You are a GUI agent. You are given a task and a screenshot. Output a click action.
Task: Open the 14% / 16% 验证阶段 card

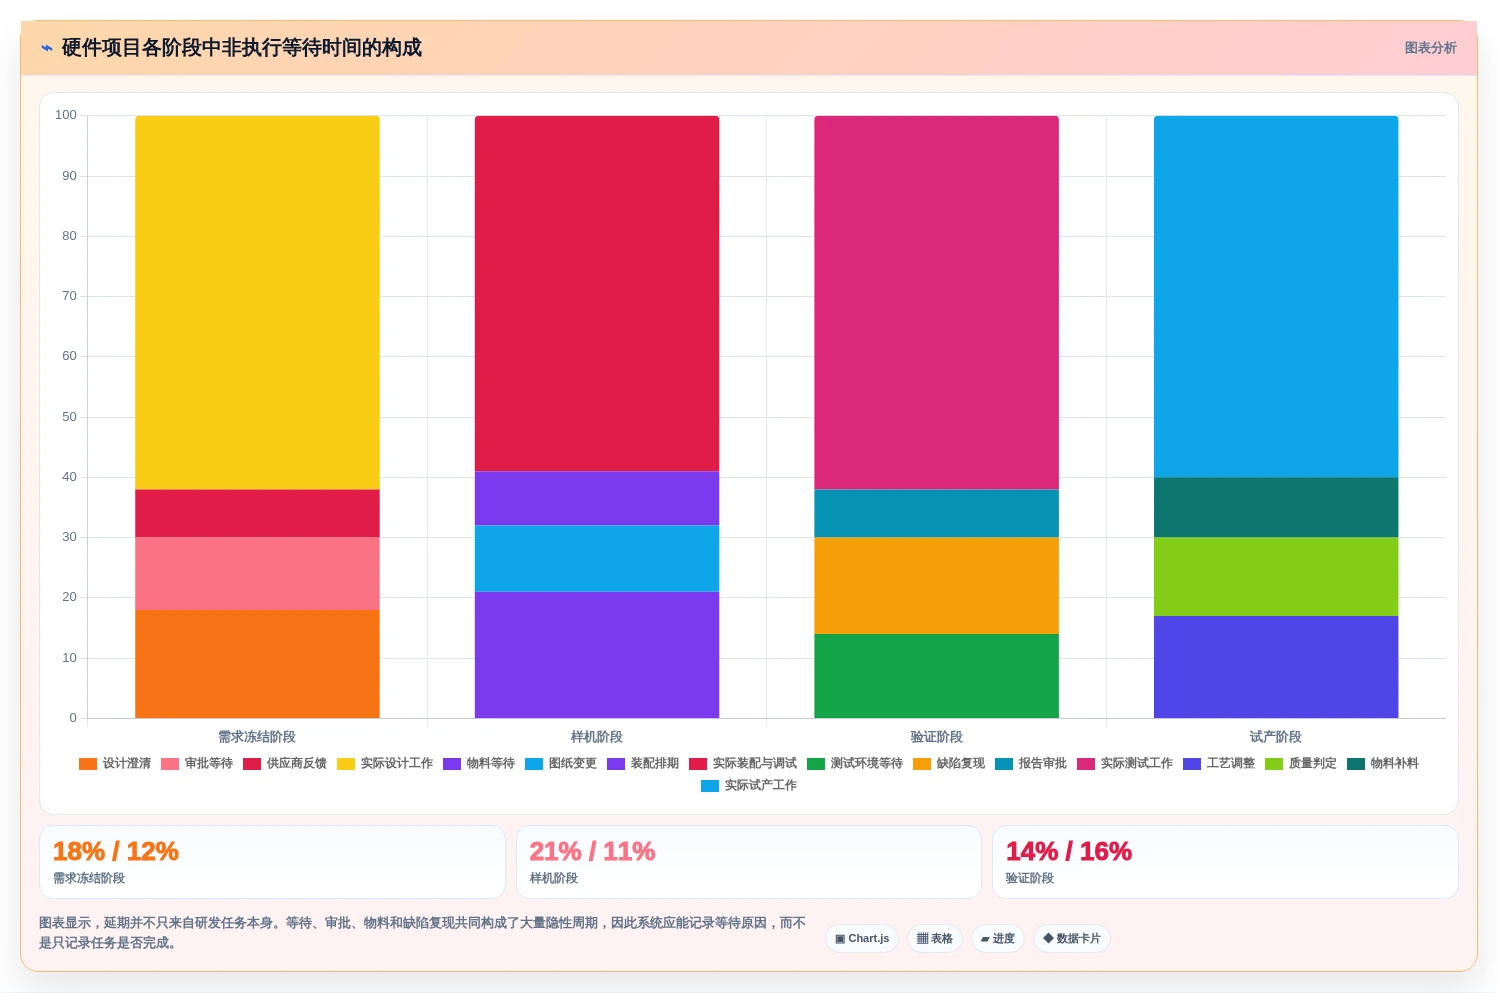point(1225,862)
